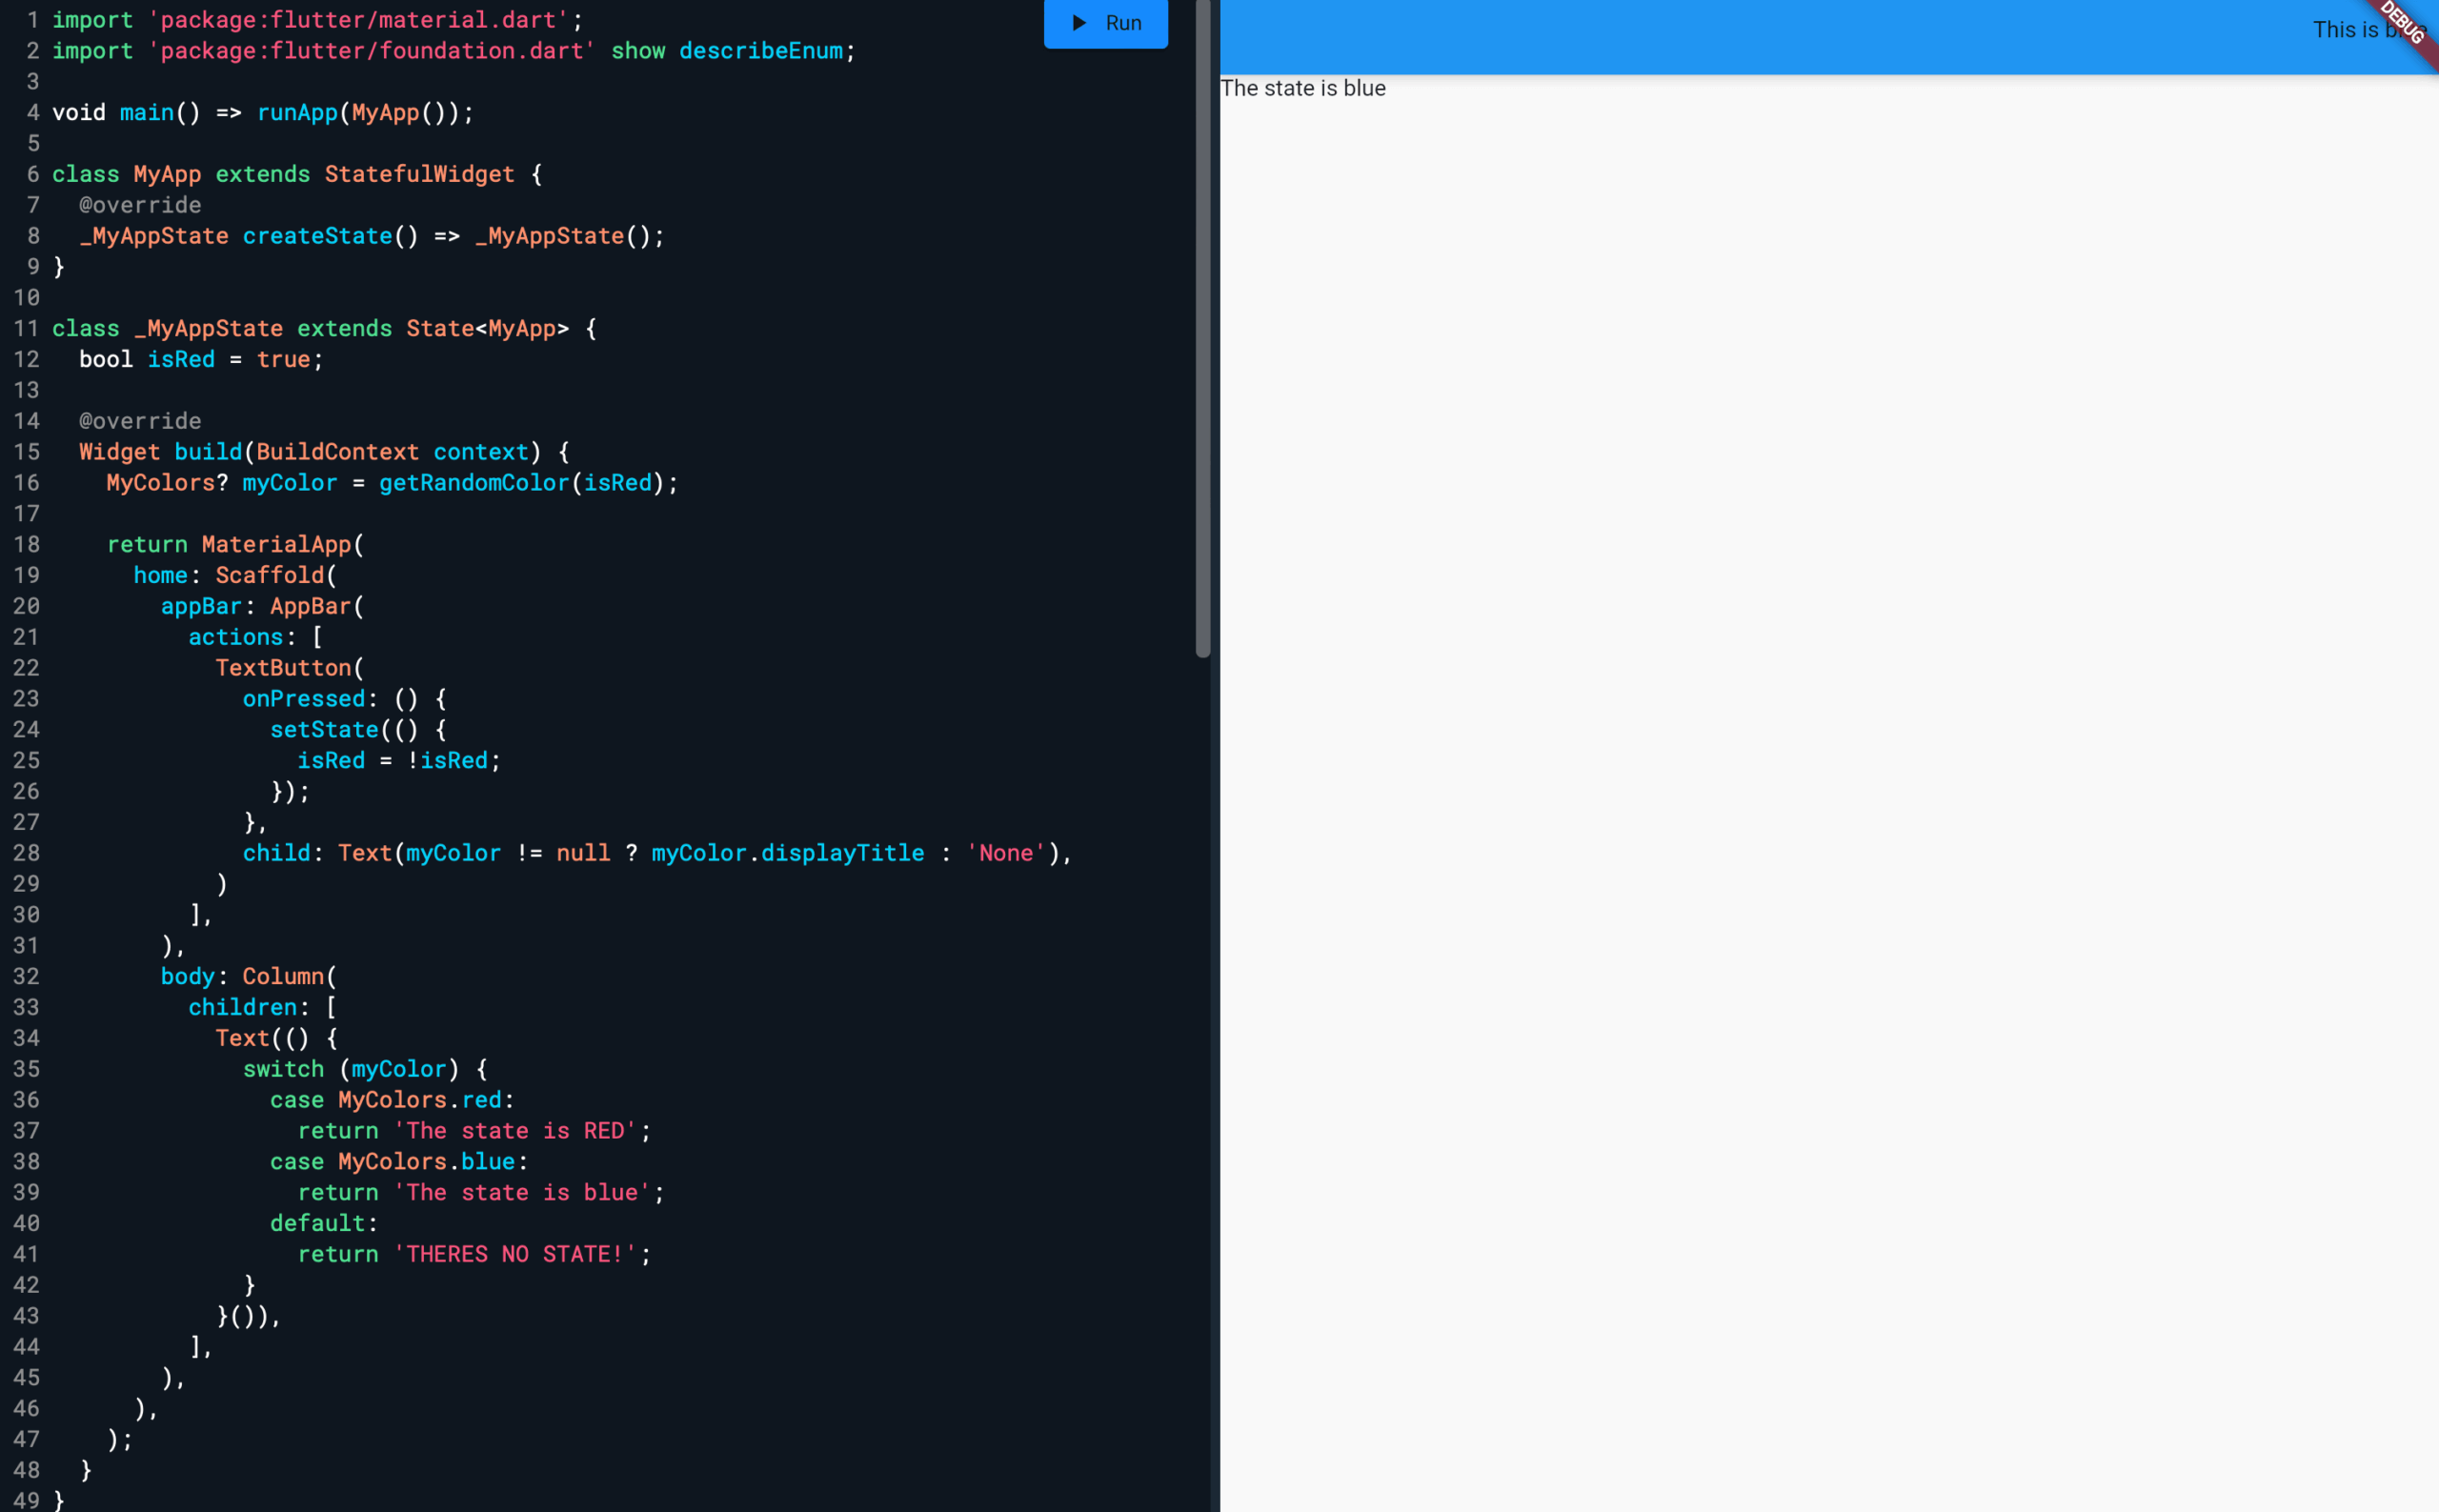Click the code editor vertical scrollbar thumb
The image size is (2439, 1512).
click(1202, 330)
